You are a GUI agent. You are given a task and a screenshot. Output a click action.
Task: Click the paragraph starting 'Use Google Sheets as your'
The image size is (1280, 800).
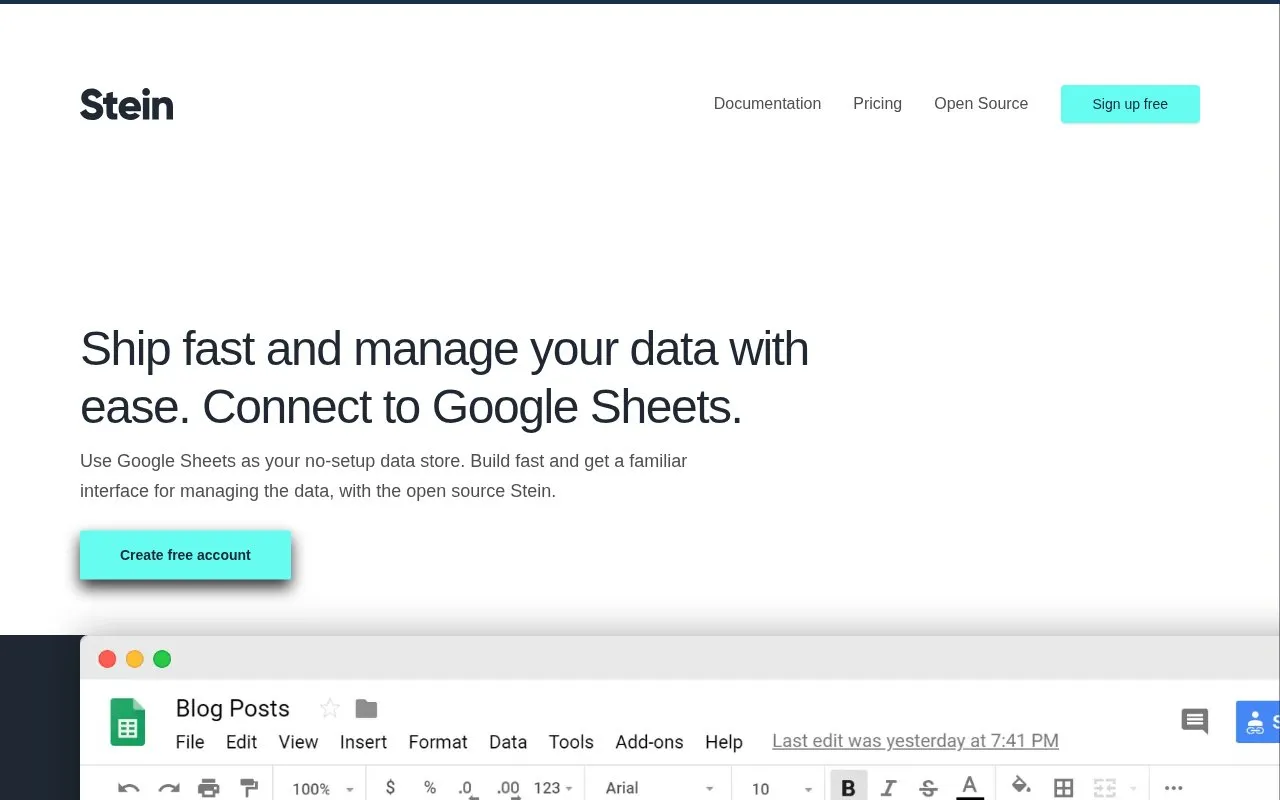(383, 476)
